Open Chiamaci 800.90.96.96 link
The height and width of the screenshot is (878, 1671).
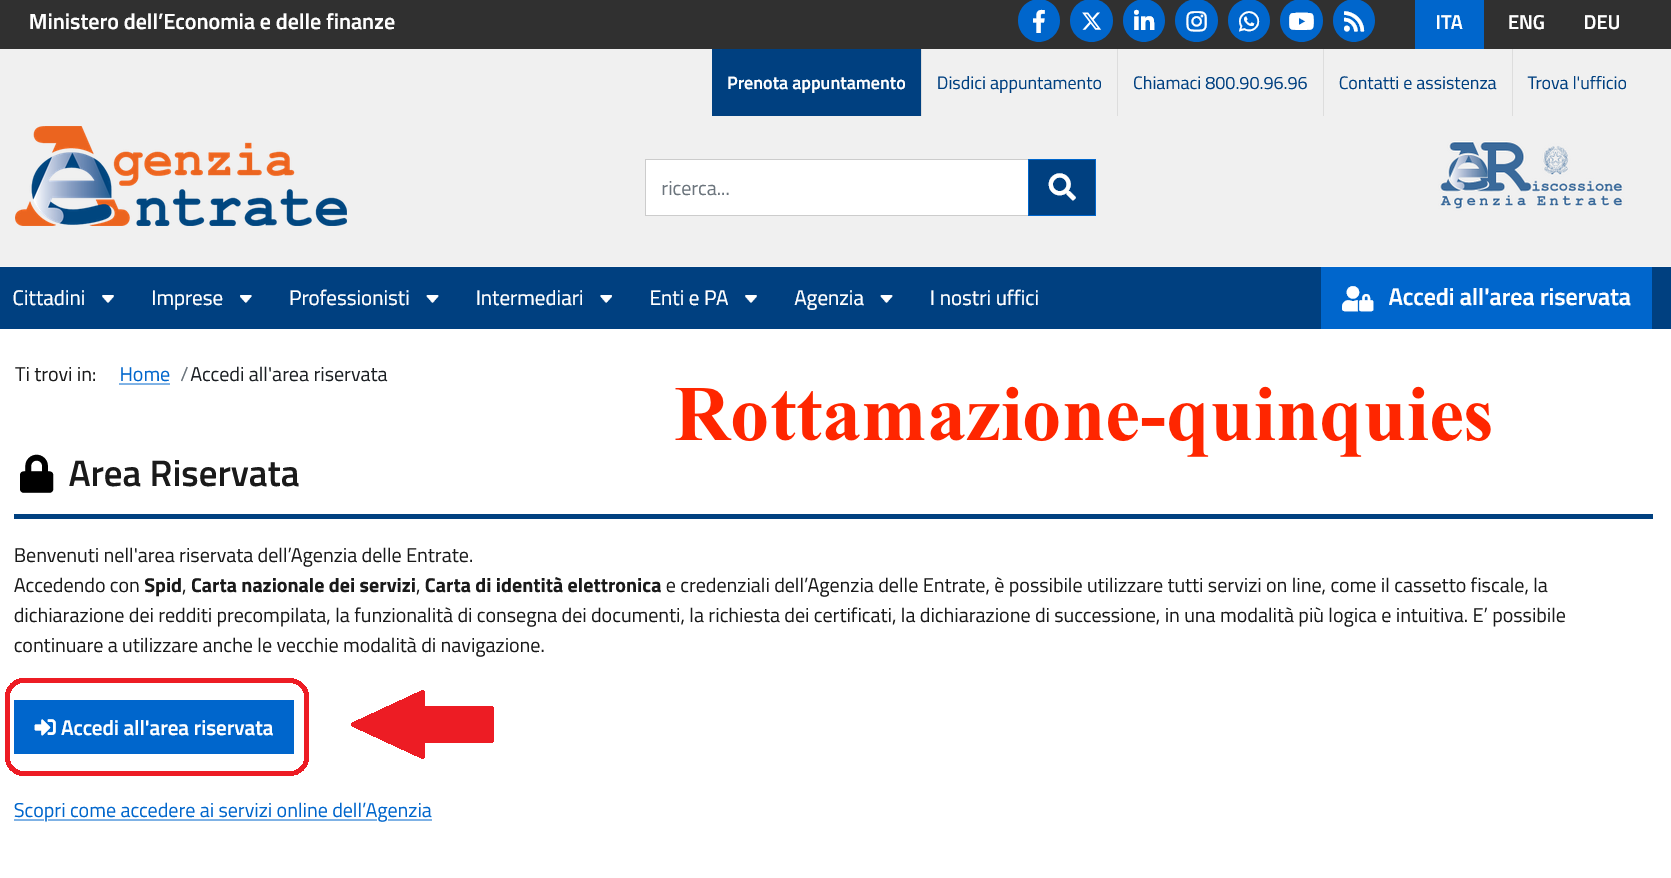coord(1220,83)
